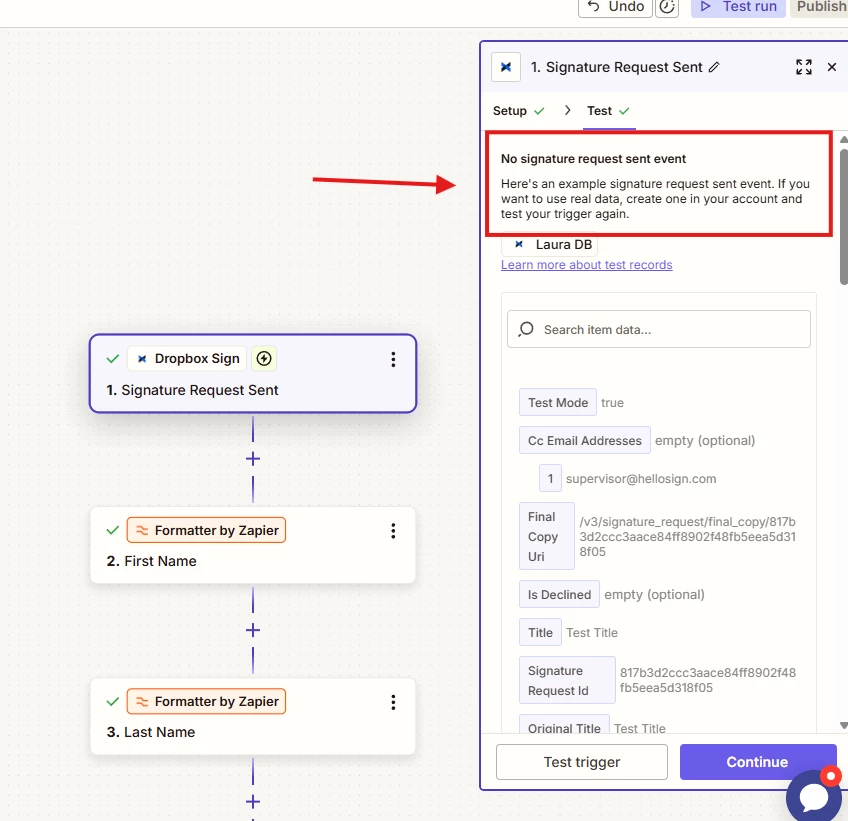Click Formatter by Zapier badge on step 3
Screen dimensions: 848x821
point(206,701)
